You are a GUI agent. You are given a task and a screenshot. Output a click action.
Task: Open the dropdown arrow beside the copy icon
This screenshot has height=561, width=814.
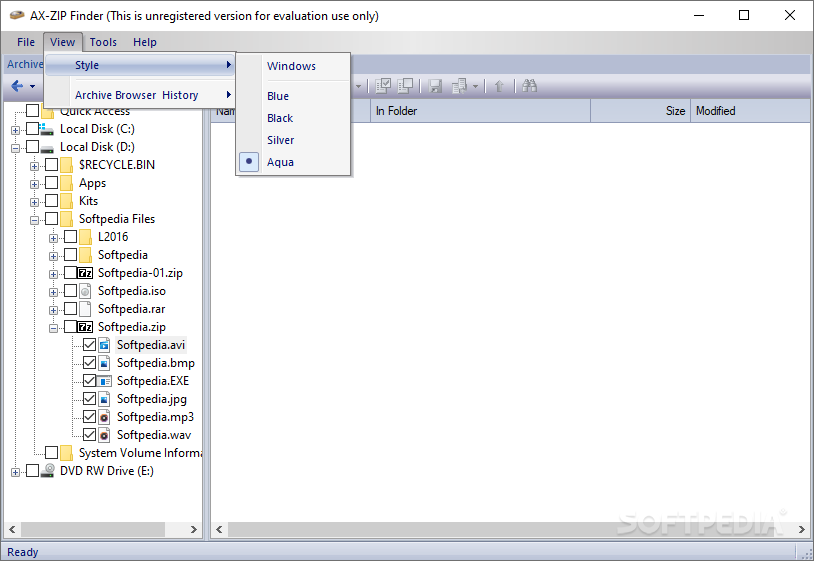pos(475,86)
